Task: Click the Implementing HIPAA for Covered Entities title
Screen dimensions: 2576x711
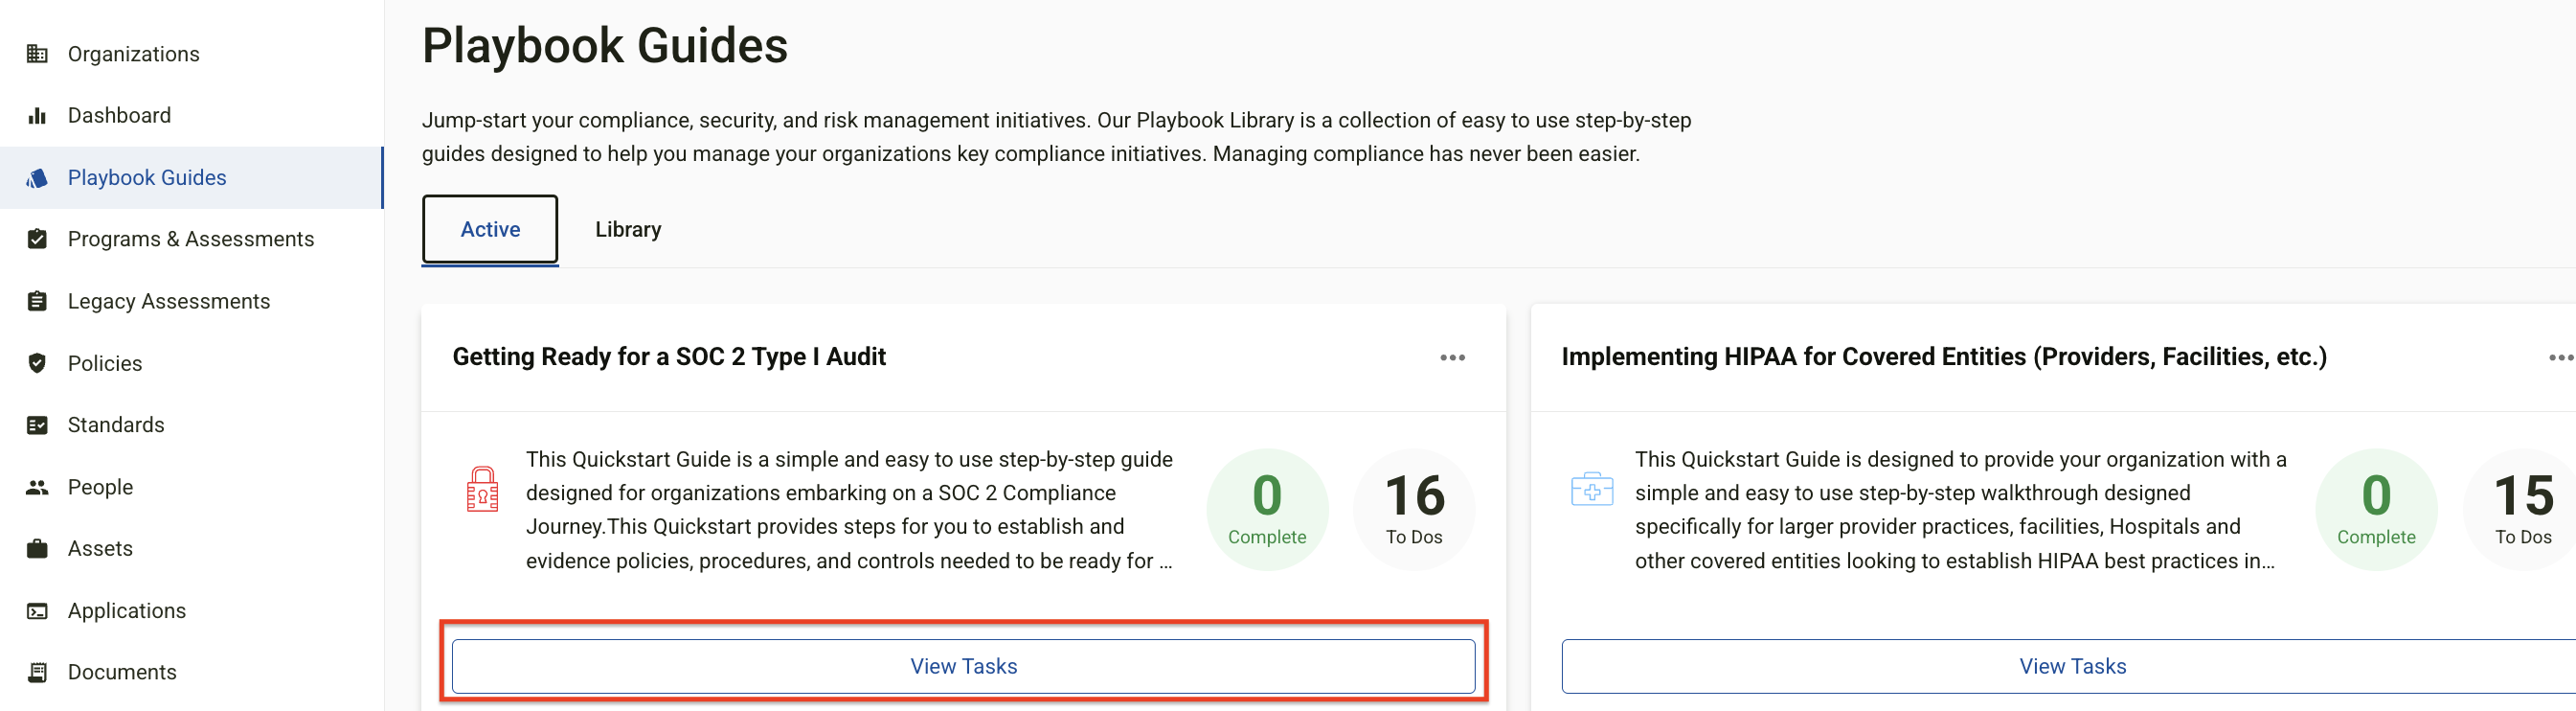Action: click(x=1944, y=357)
